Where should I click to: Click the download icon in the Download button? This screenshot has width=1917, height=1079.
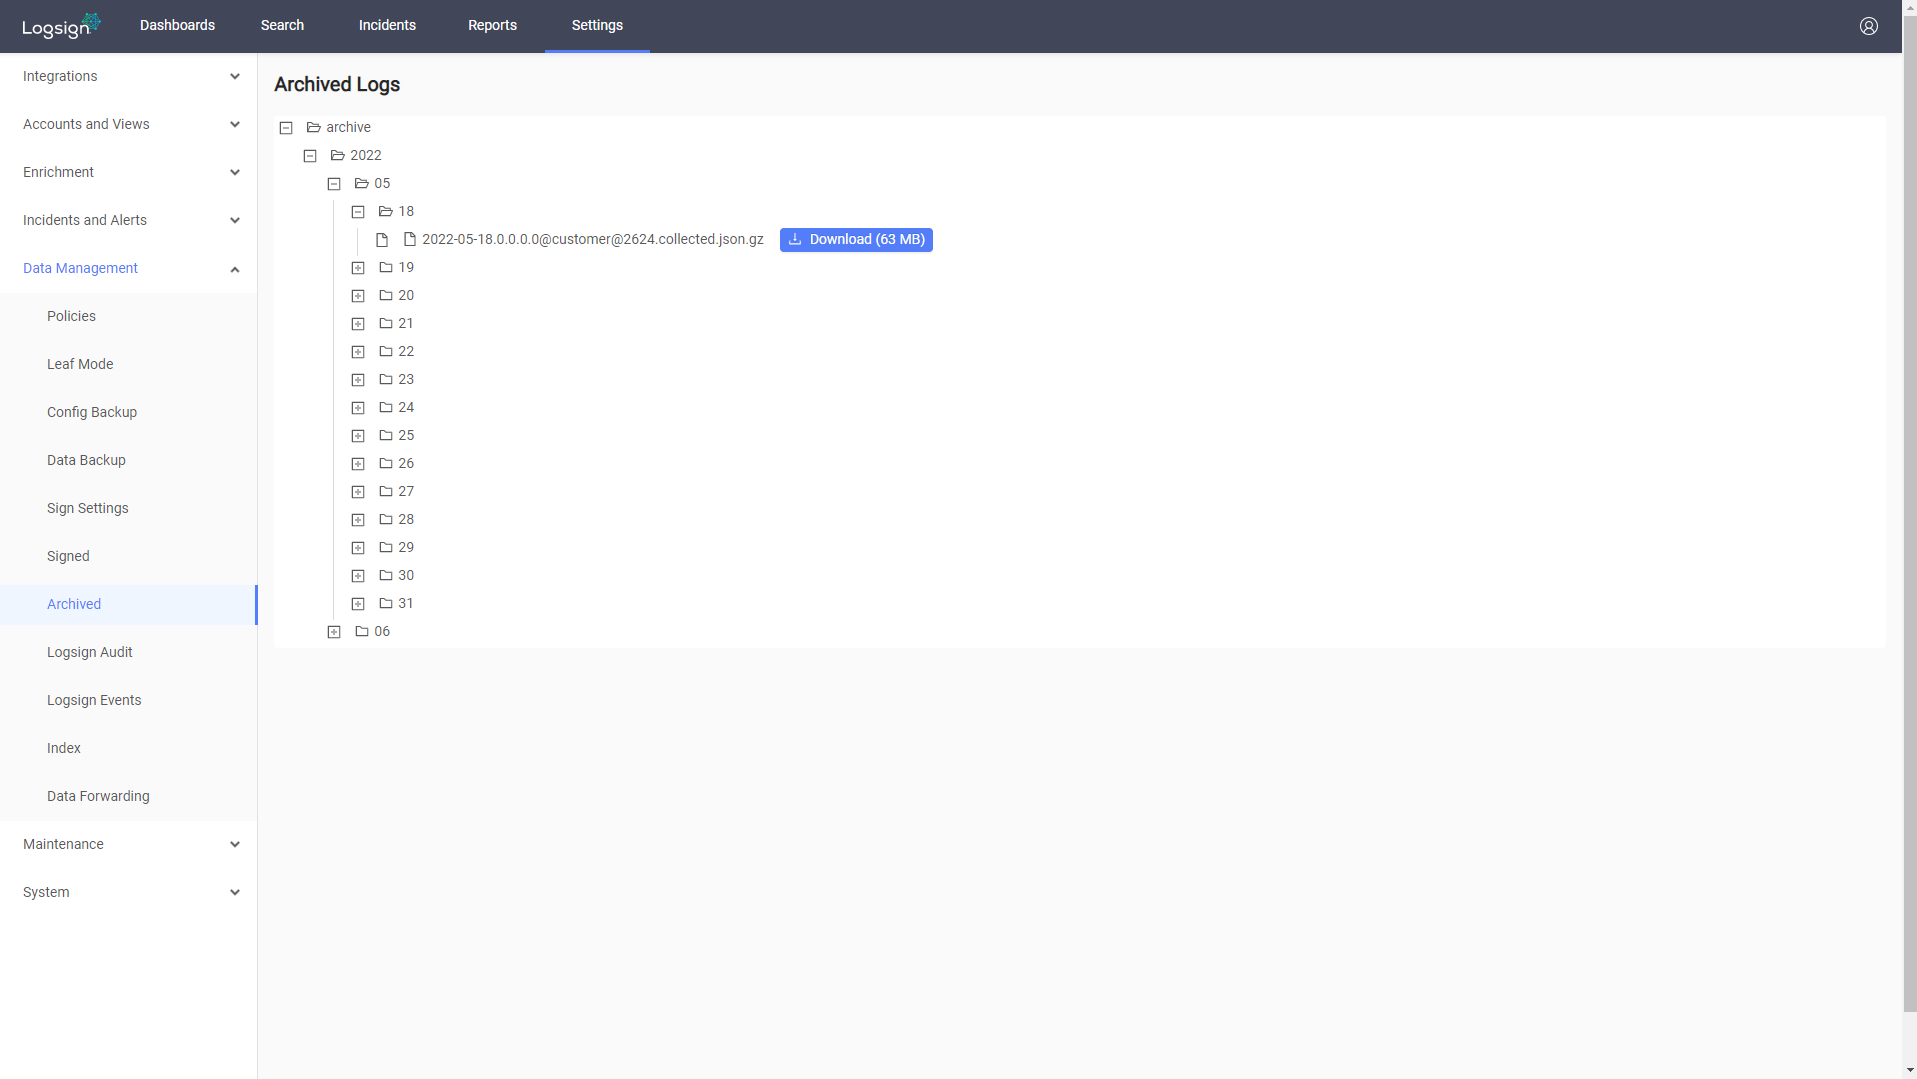point(794,239)
